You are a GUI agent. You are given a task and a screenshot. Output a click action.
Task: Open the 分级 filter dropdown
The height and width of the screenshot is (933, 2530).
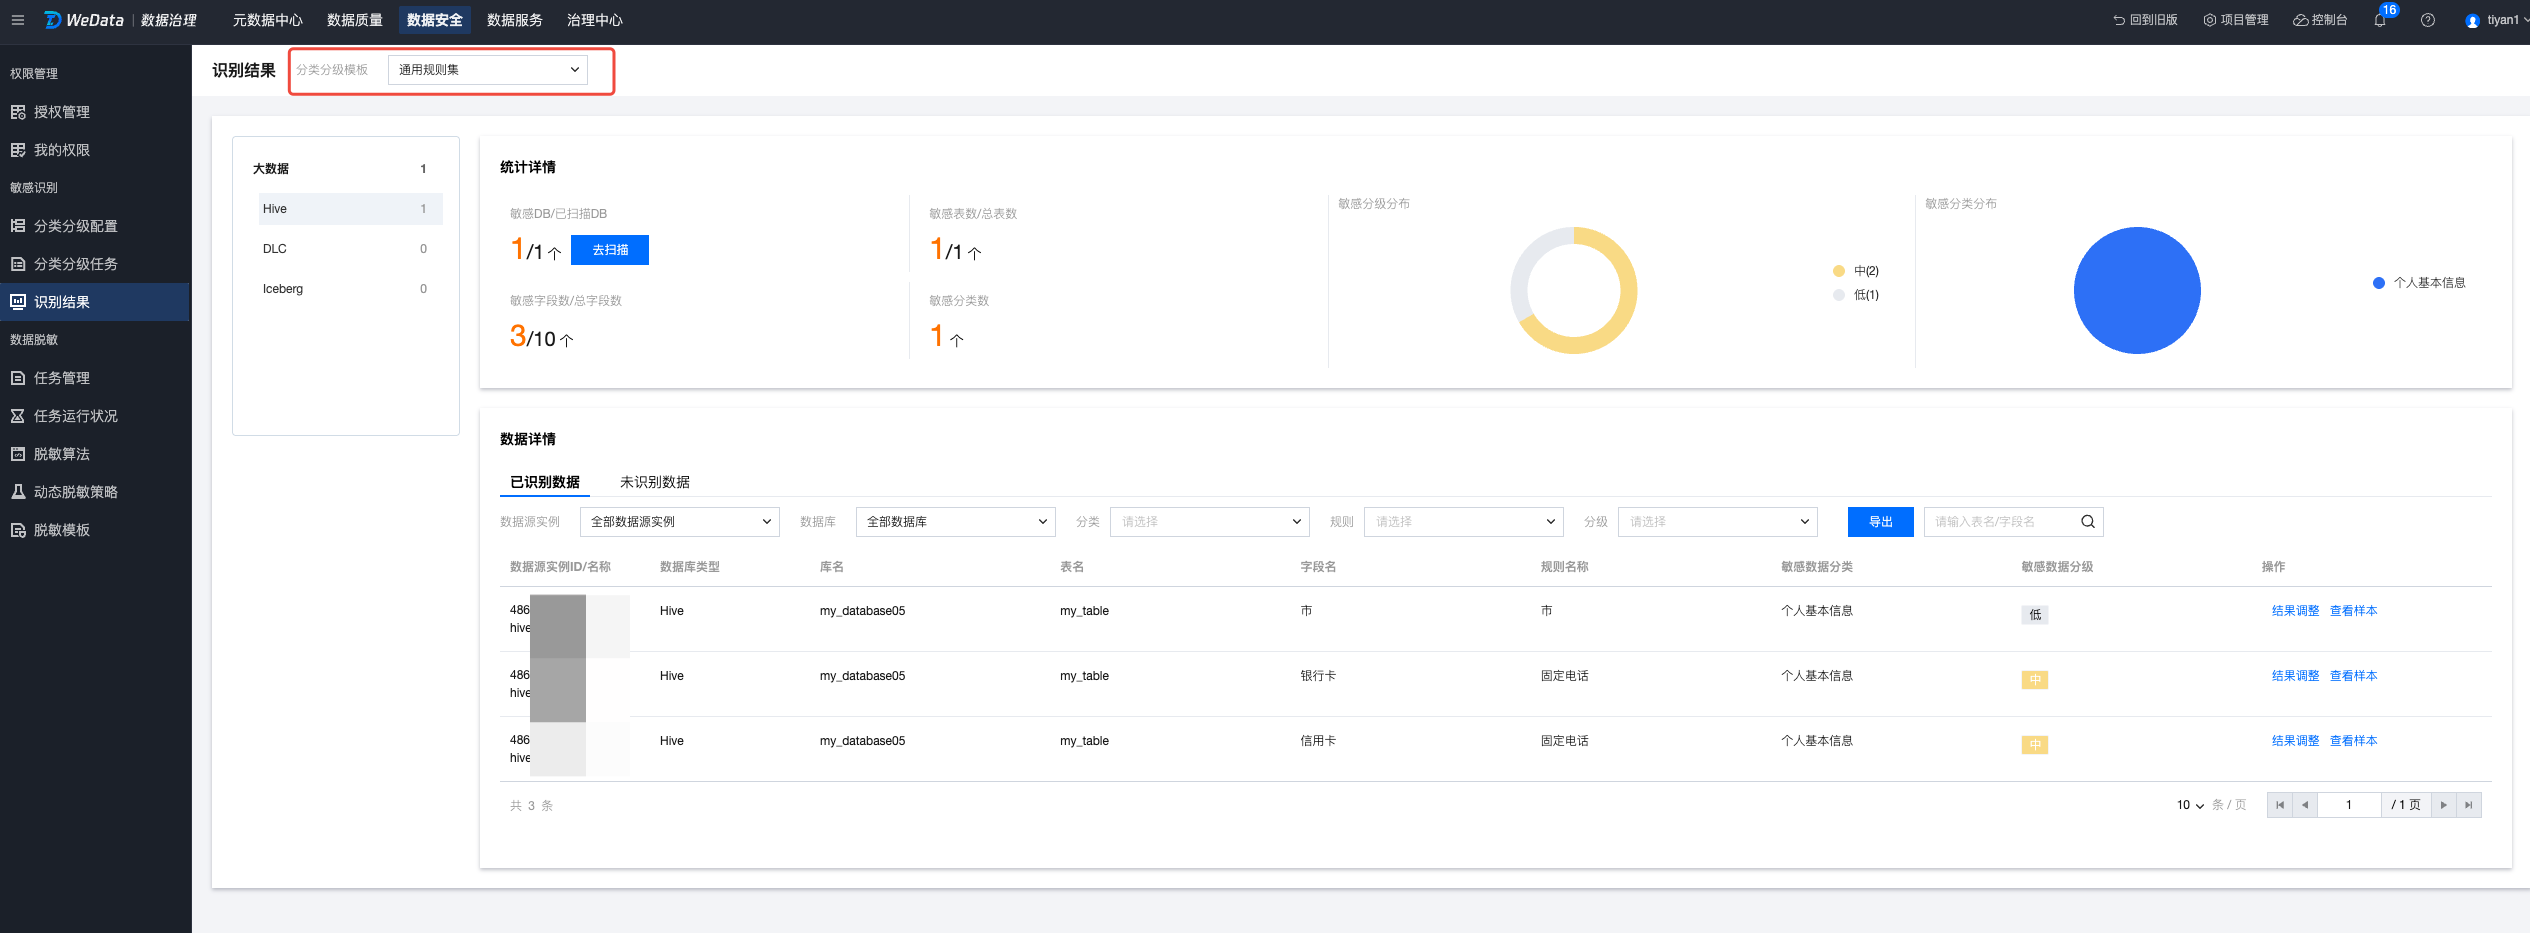coord(1717,522)
